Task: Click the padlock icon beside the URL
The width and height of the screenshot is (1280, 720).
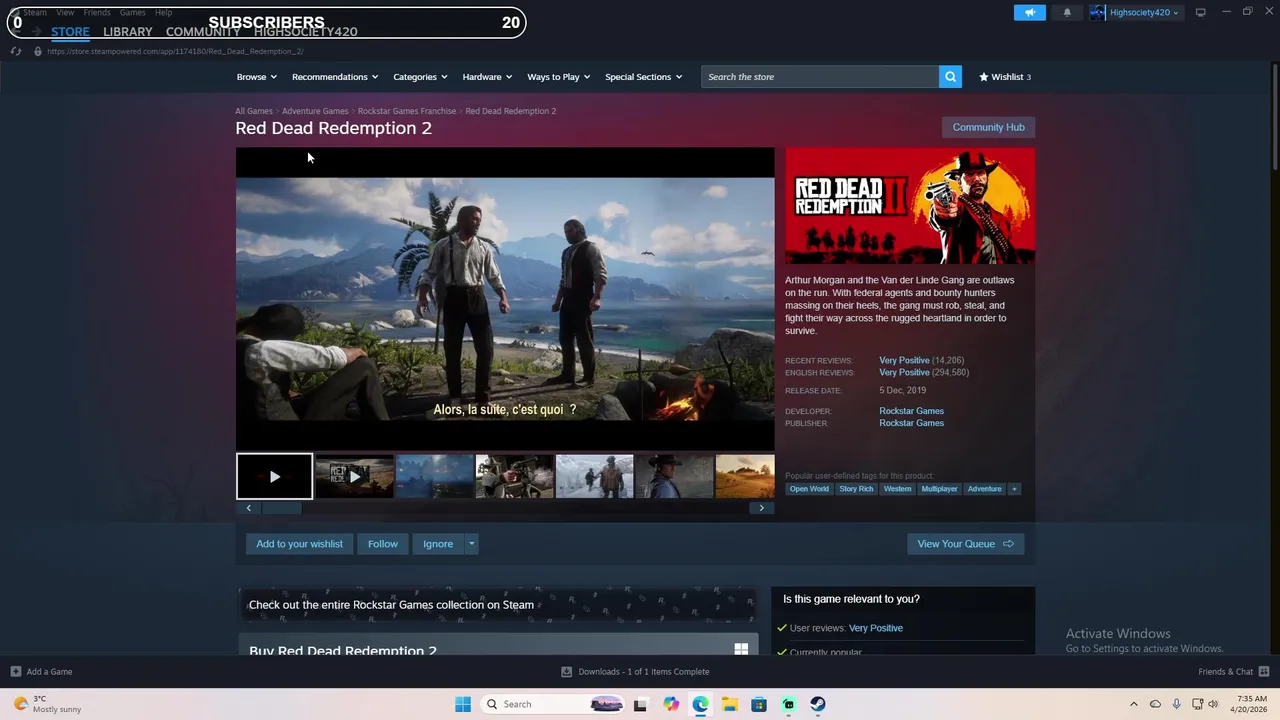Action: point(38,51)
